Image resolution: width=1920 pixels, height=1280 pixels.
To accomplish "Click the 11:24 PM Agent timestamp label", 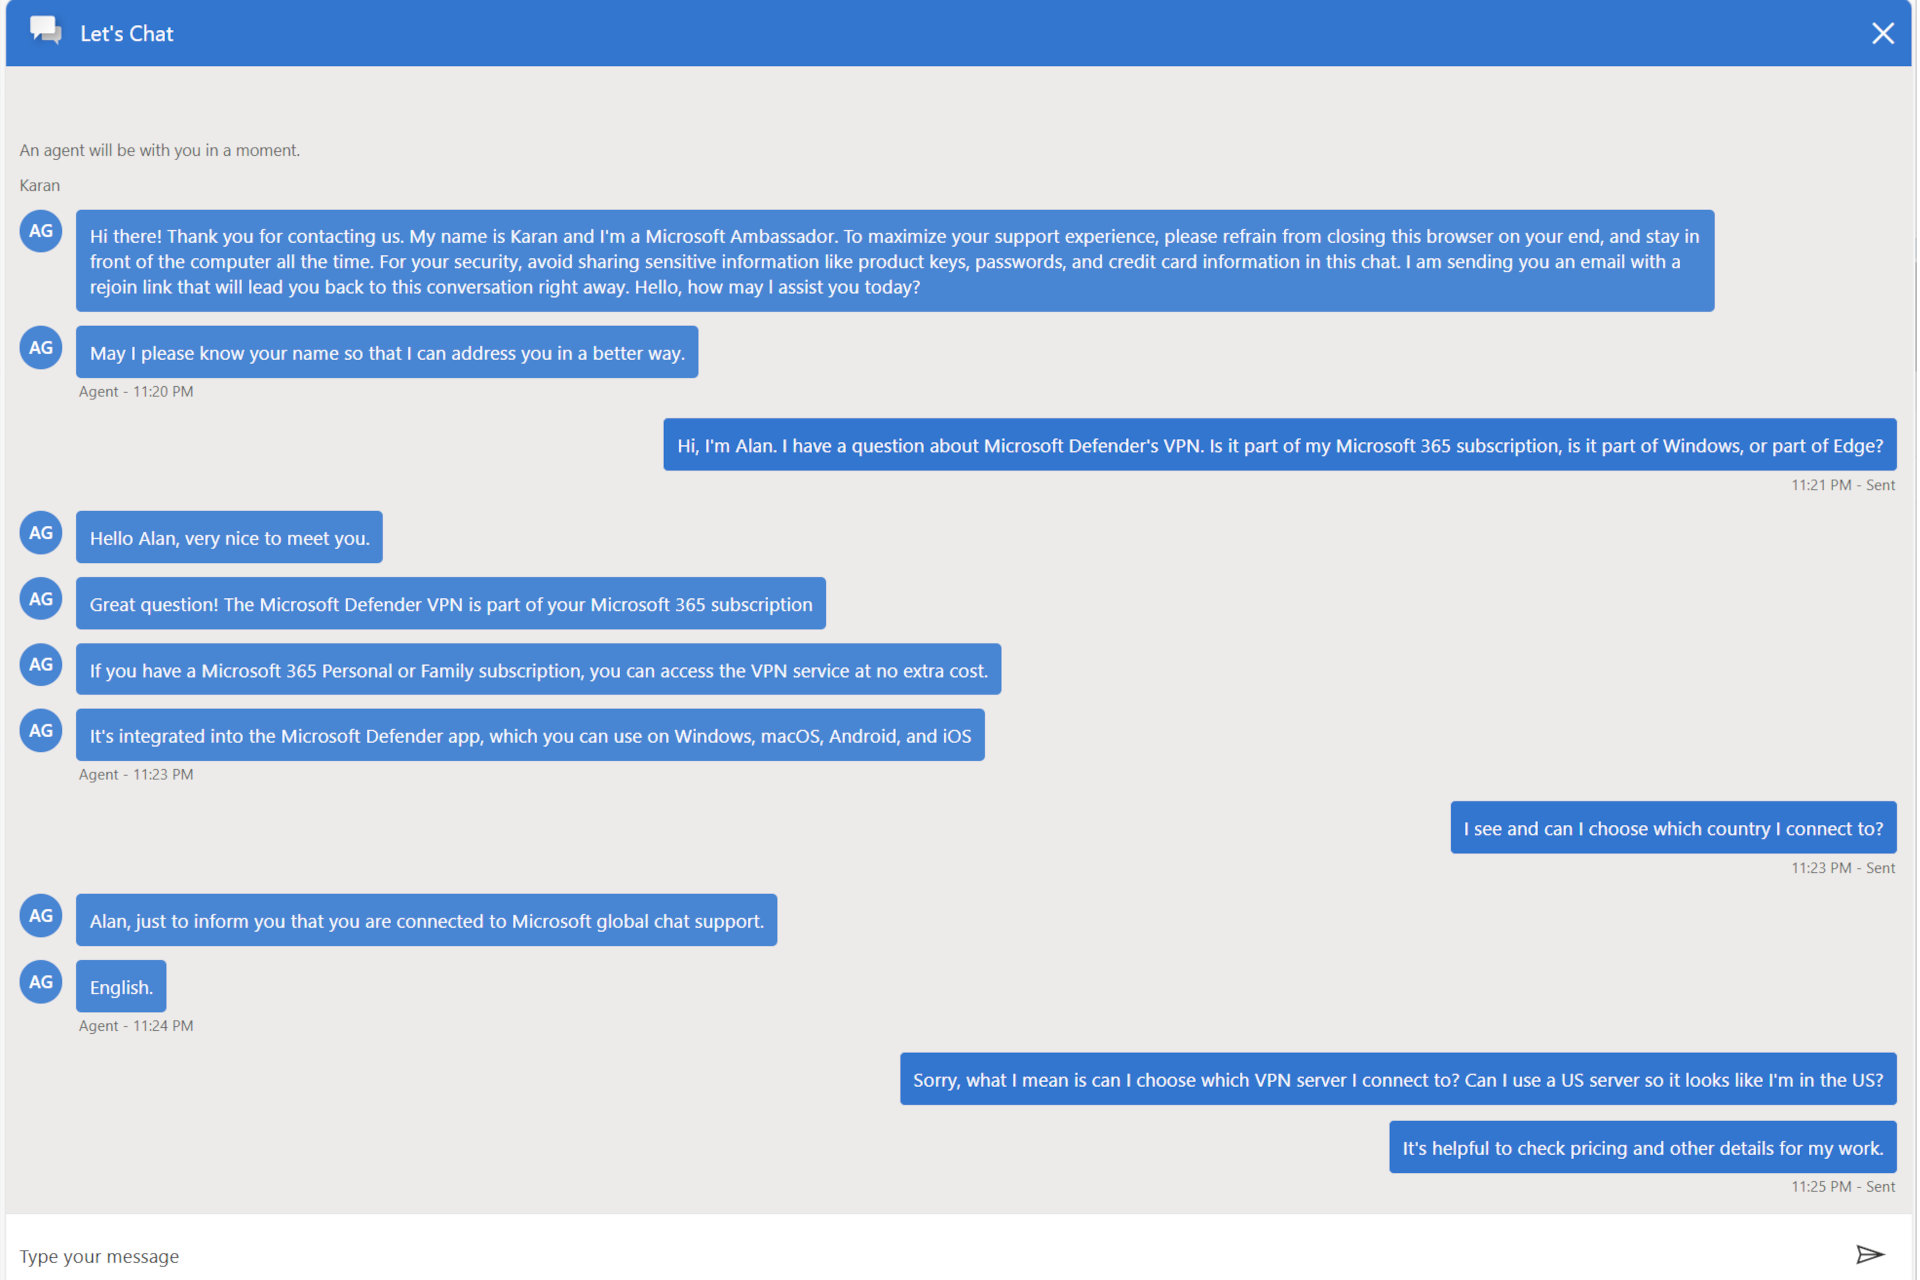I will coord(134,1024).
